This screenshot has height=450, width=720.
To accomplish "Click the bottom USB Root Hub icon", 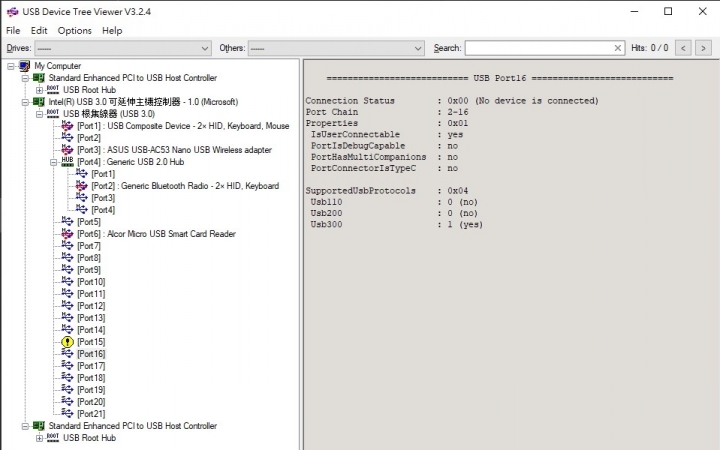I will click(53, 438).
